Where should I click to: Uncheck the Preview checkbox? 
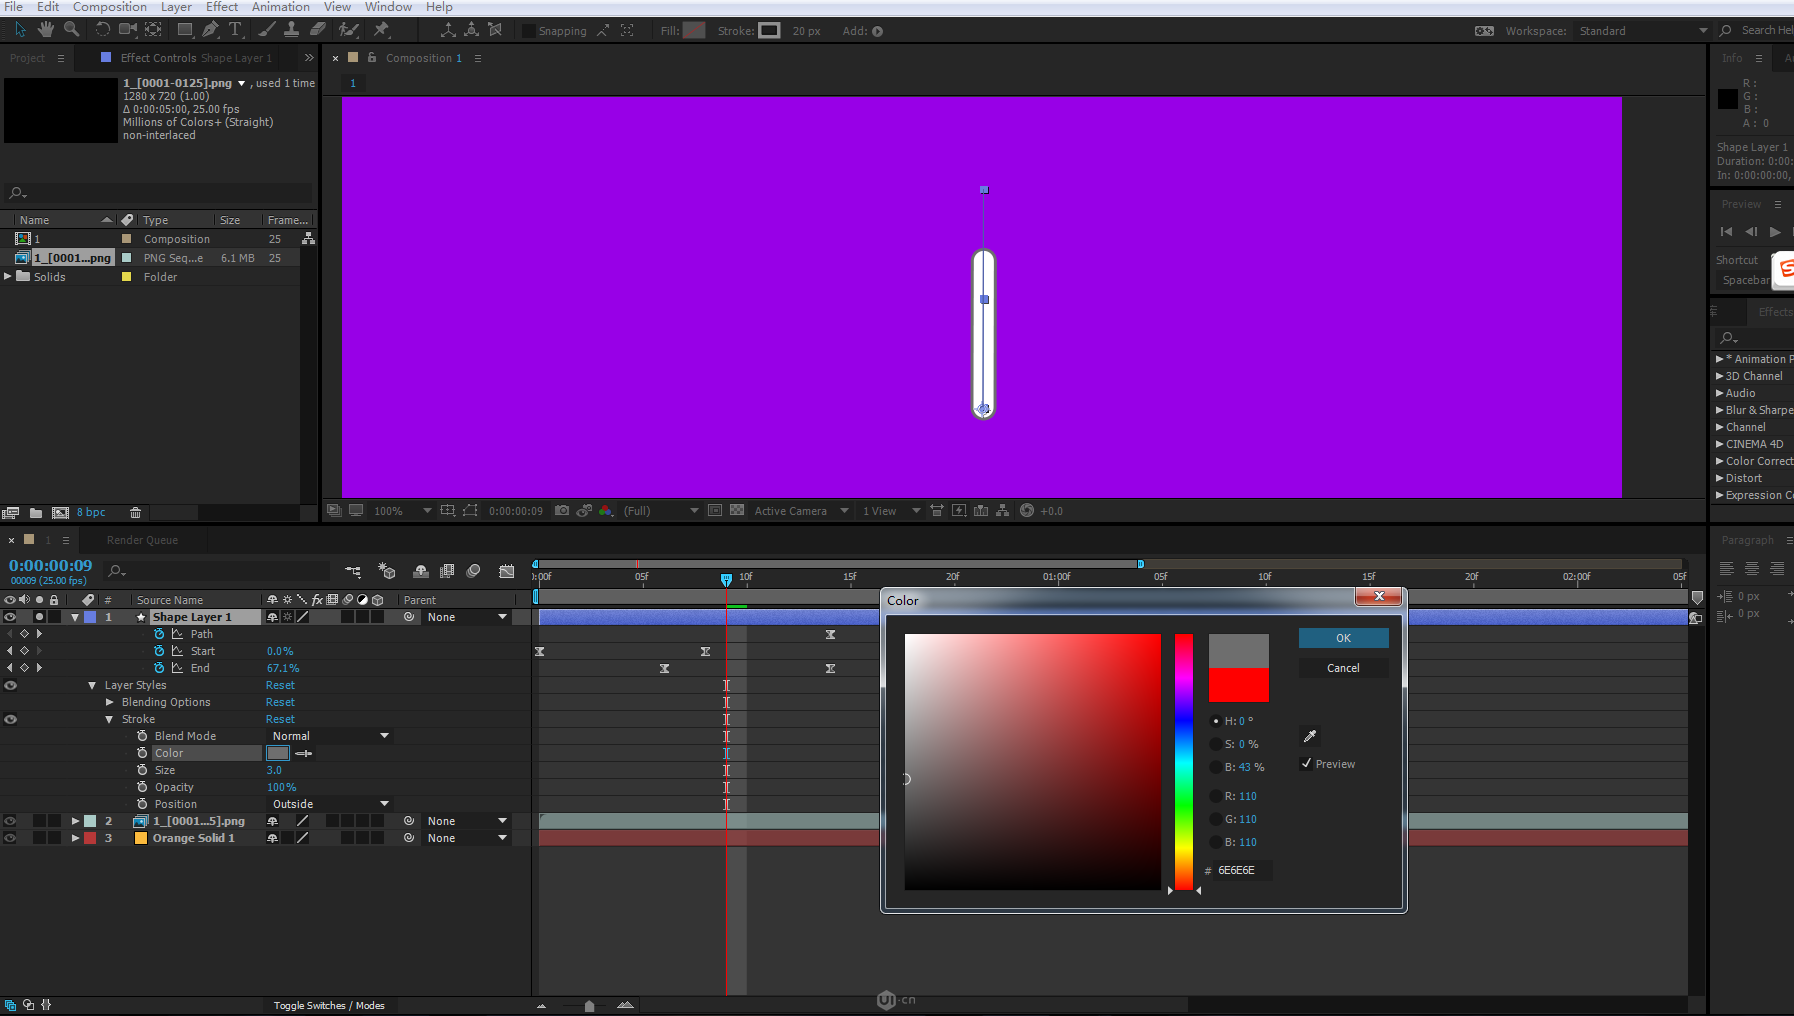click(1306, 764)
